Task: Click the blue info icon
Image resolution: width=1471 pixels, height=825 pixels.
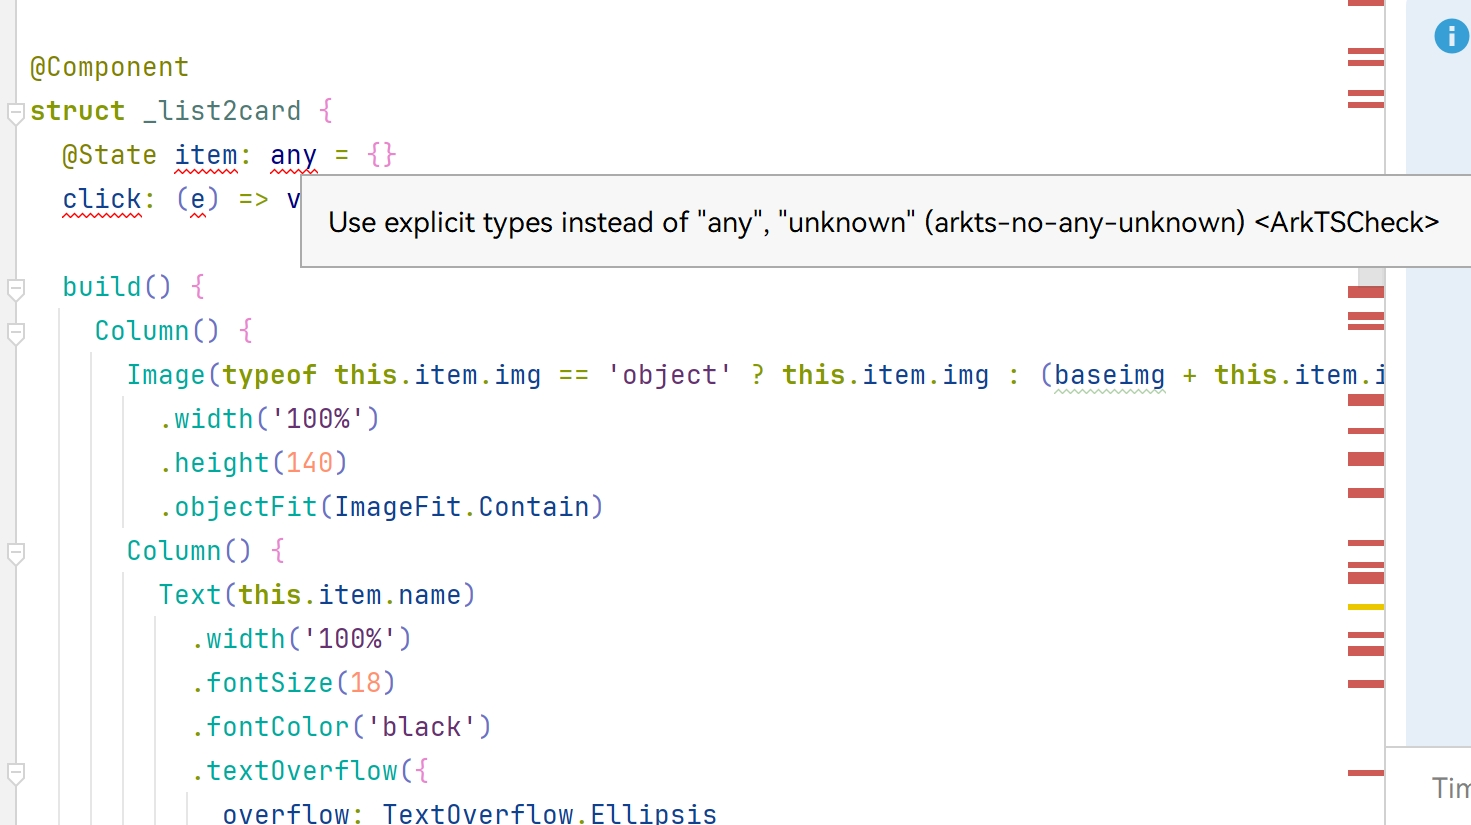Action: pos(1451,36)
